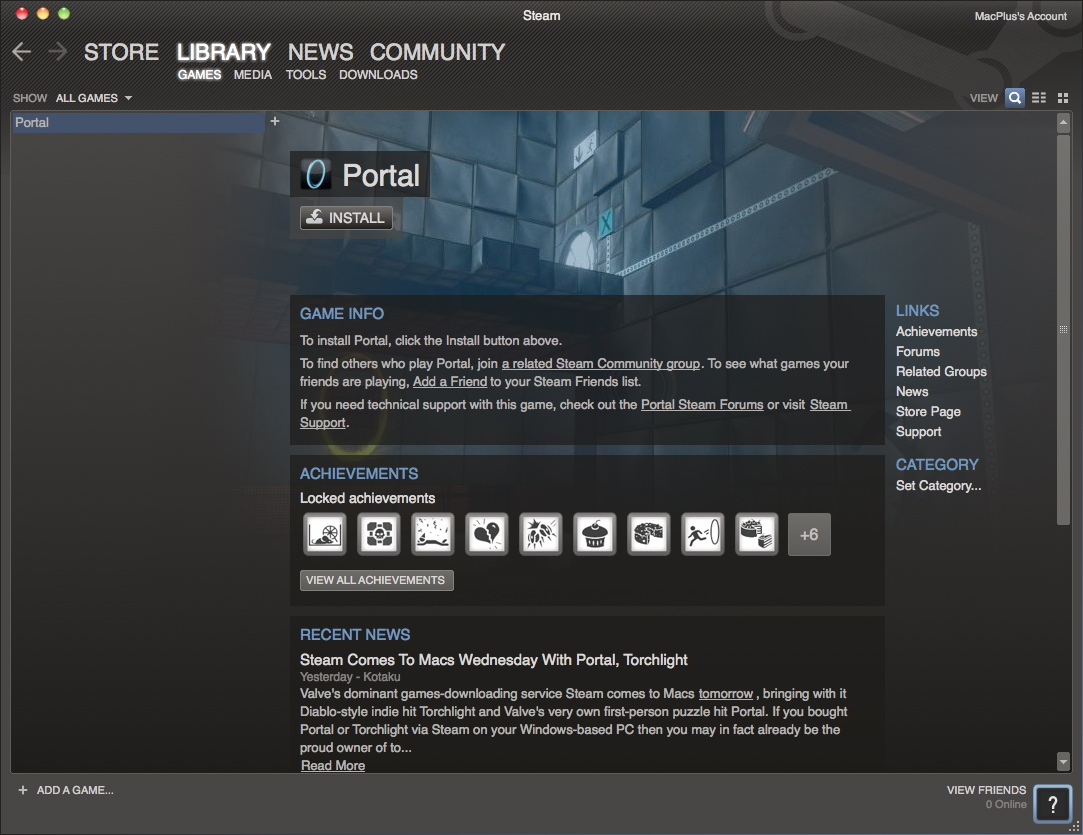The height and width of the screenshot is (835, 1083).
Task: Select the fifth locked achievement with burst icon
Action: [x=540, y=534]
